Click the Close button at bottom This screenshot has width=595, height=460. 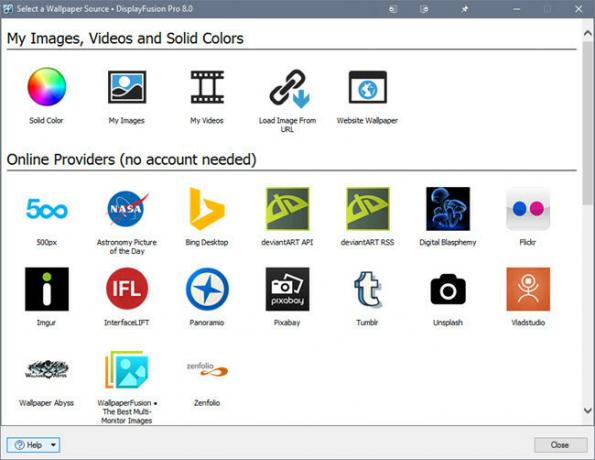tap(560, 445)
